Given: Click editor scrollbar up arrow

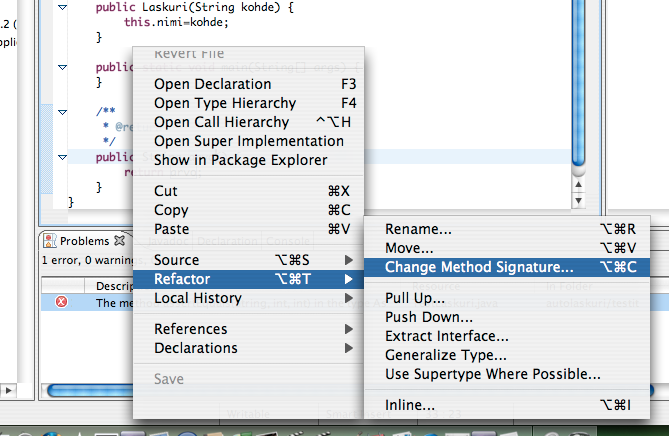Looking at the screenshot, I should click(578, 184).
